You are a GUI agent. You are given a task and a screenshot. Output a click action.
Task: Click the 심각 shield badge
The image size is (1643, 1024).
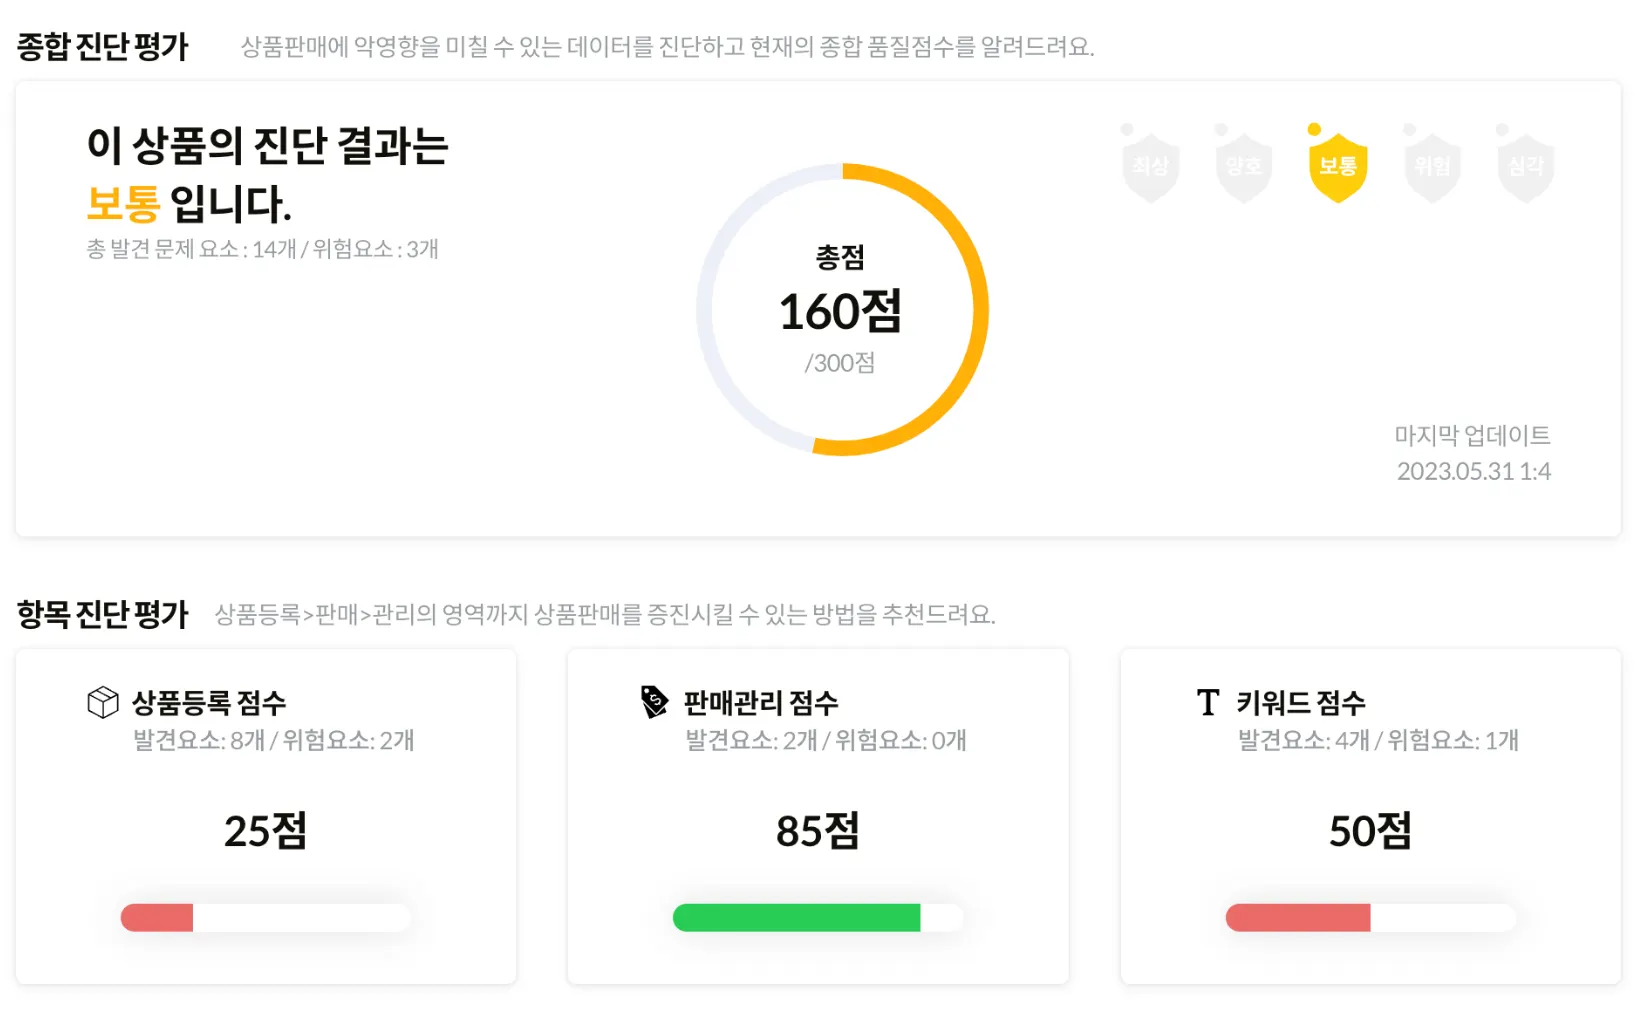click(1525, 167)
